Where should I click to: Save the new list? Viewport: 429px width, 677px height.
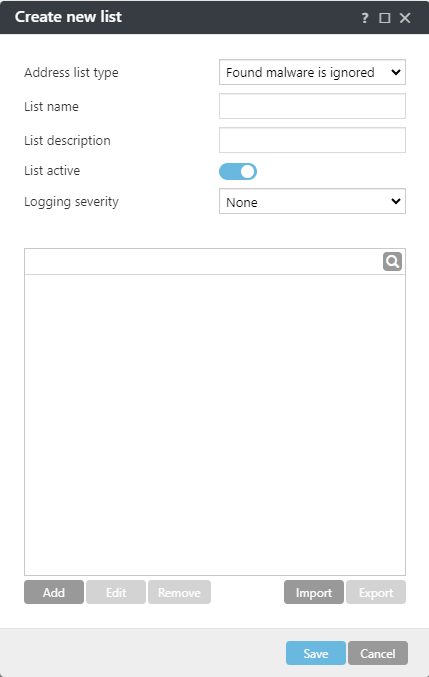click(x=315, y=653)
